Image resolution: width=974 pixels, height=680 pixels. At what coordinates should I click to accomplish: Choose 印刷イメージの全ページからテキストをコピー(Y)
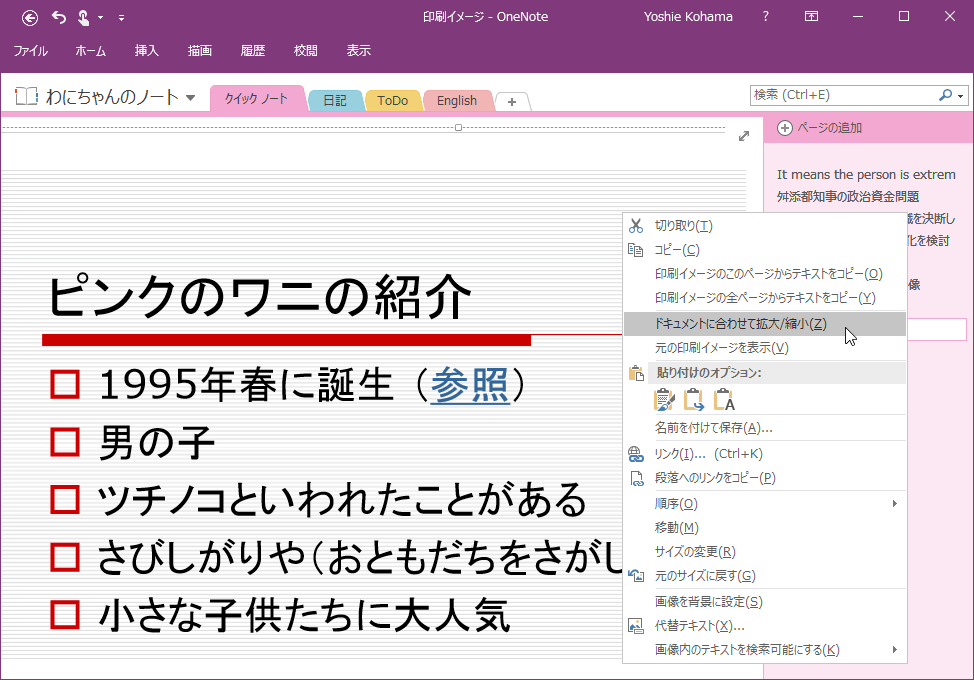pyautogui.click(x=764, y=298)
